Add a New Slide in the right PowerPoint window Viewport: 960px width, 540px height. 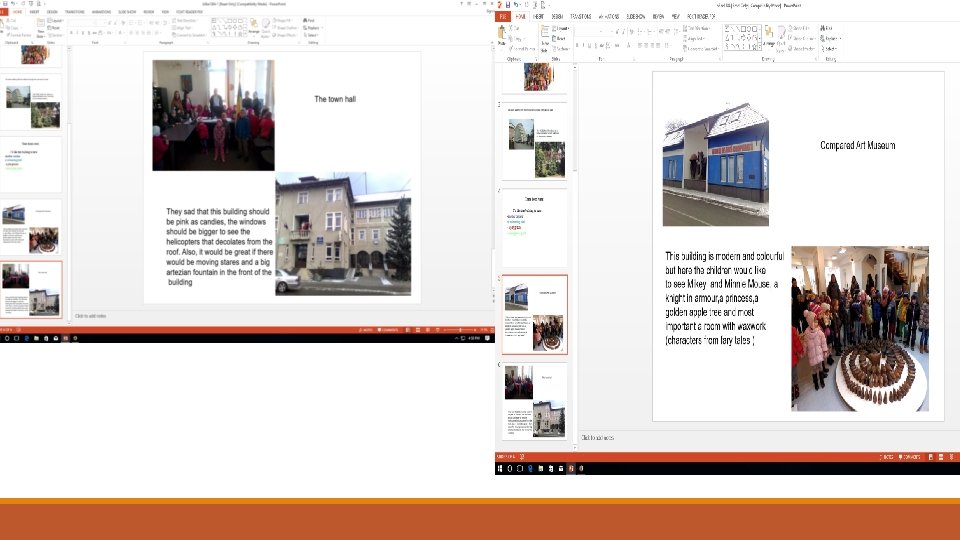(x=544, y=39)
